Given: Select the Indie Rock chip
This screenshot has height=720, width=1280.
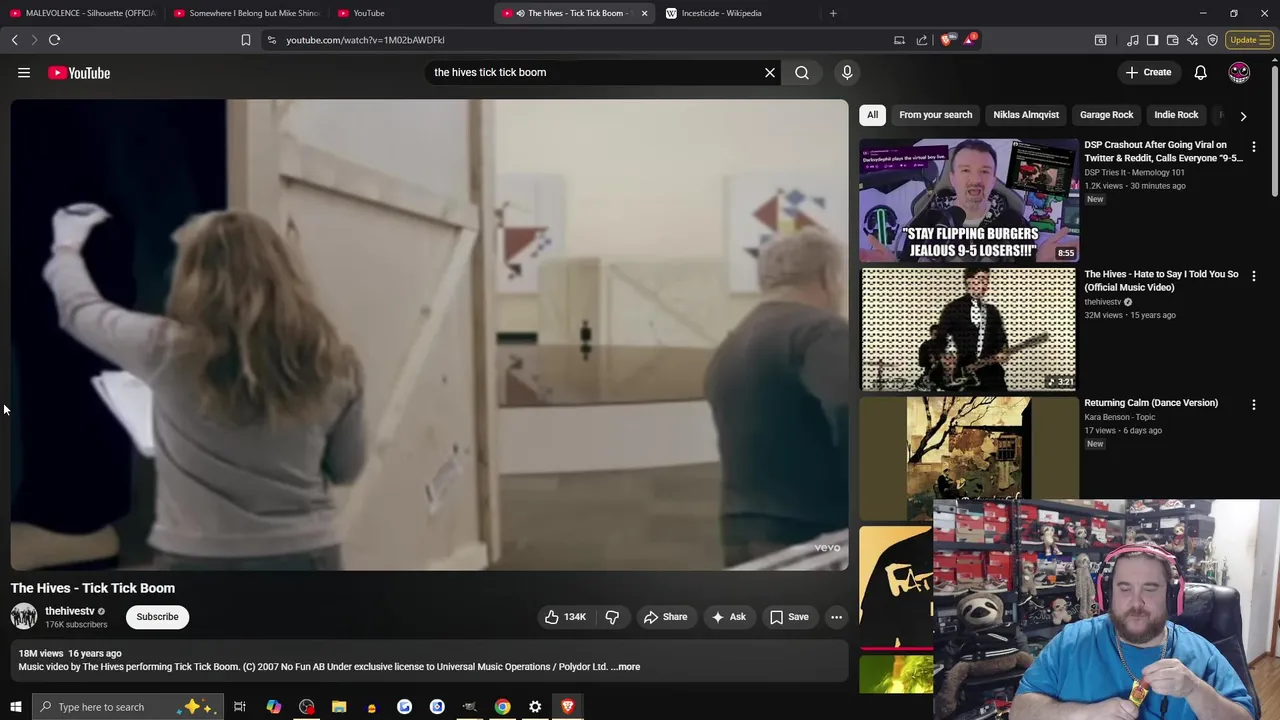Looking at the screenshot, I should [1176, 115].
